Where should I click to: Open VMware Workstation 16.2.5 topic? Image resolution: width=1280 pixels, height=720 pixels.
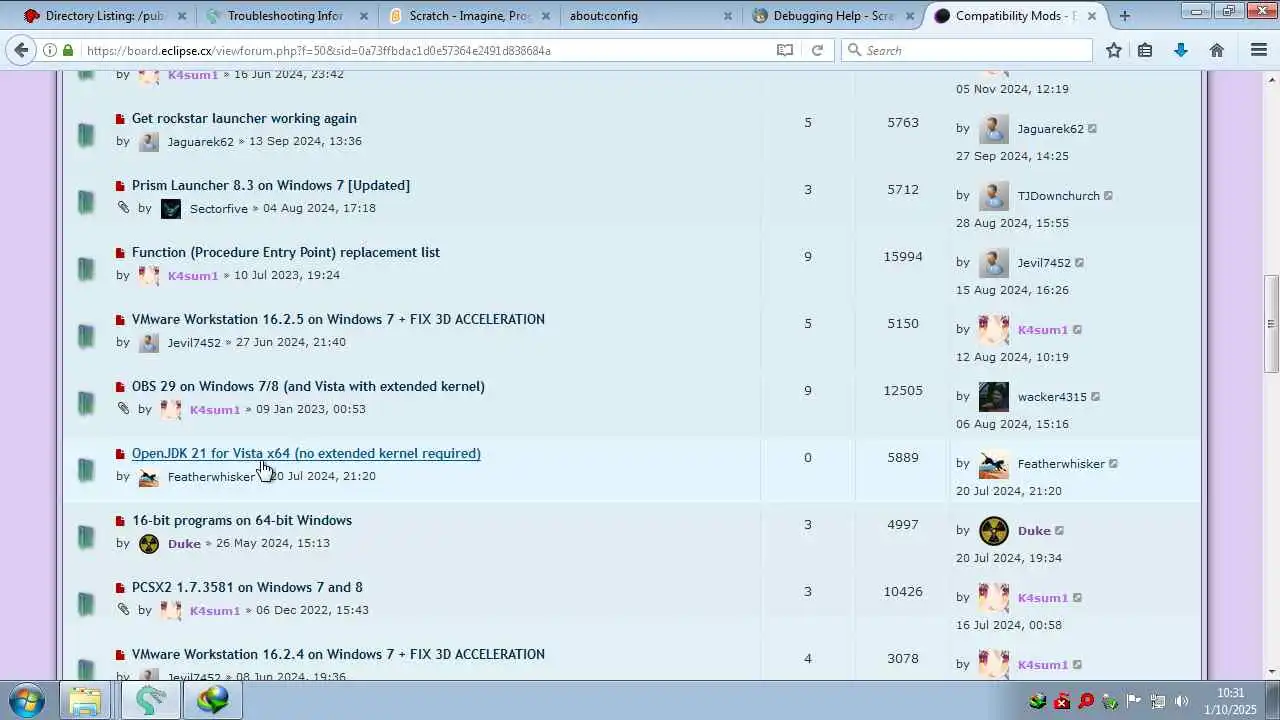tap(338, 319)
